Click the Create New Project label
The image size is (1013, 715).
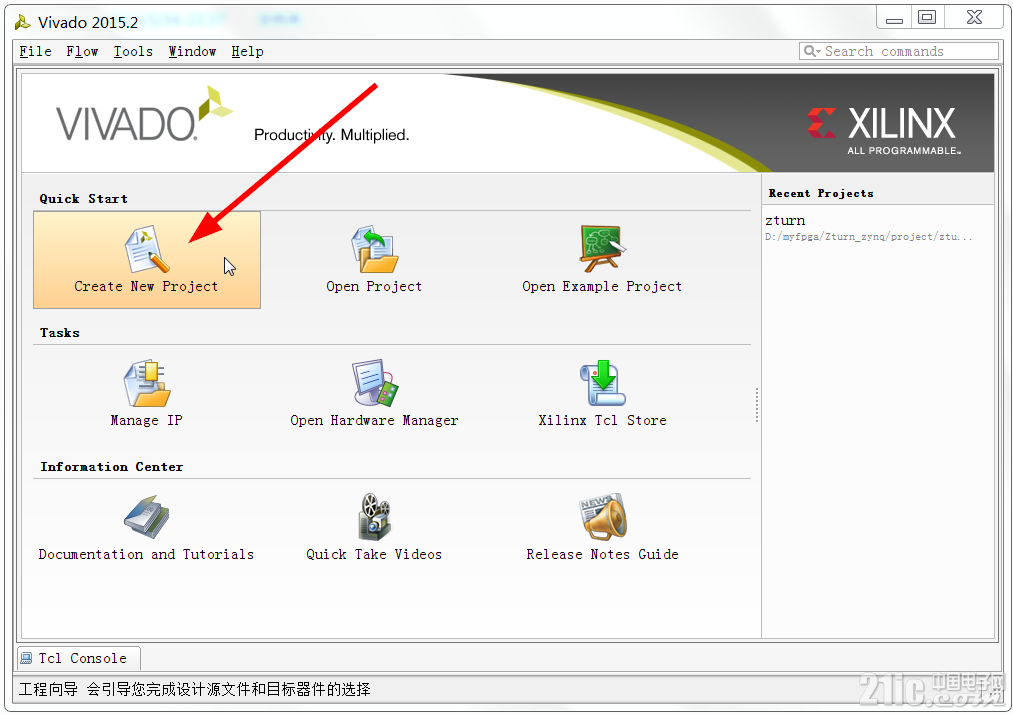[x=146, y=286]
